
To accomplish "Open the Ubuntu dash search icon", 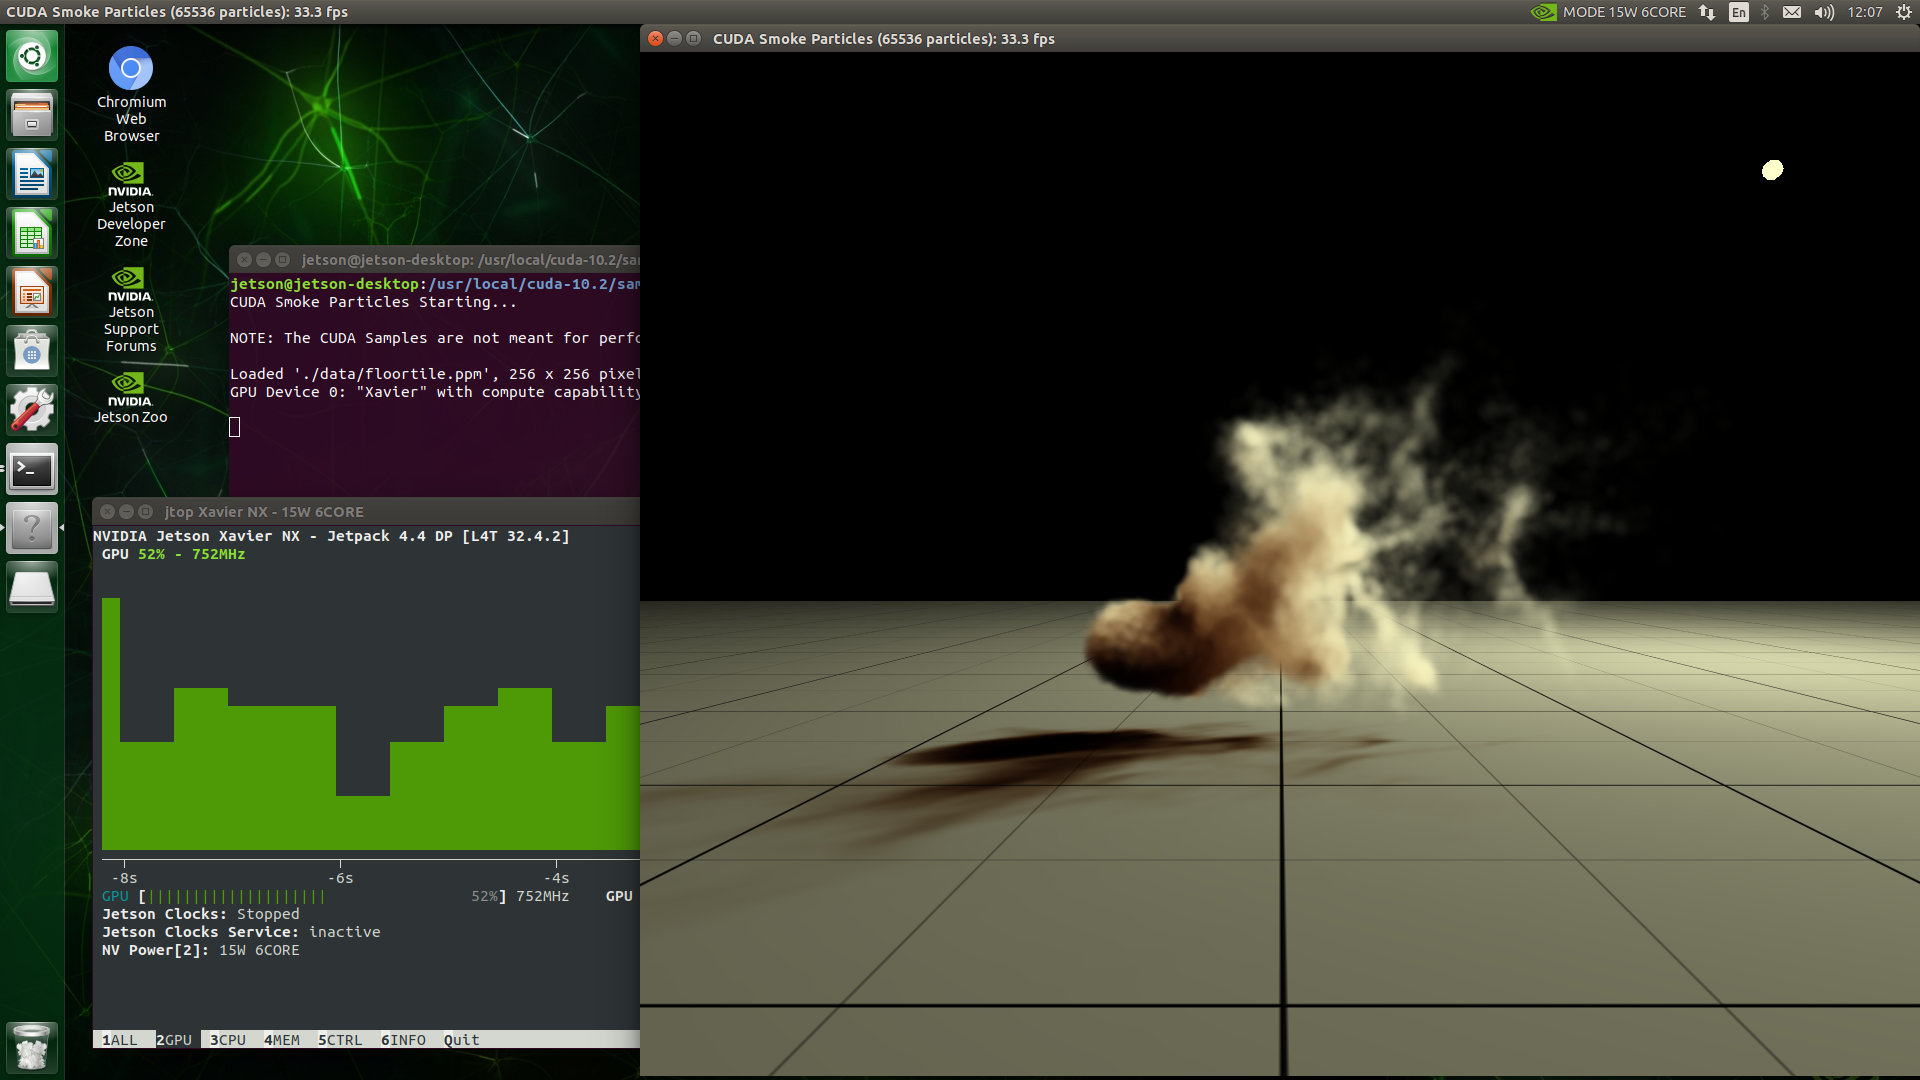I will (x=32, y=56).
